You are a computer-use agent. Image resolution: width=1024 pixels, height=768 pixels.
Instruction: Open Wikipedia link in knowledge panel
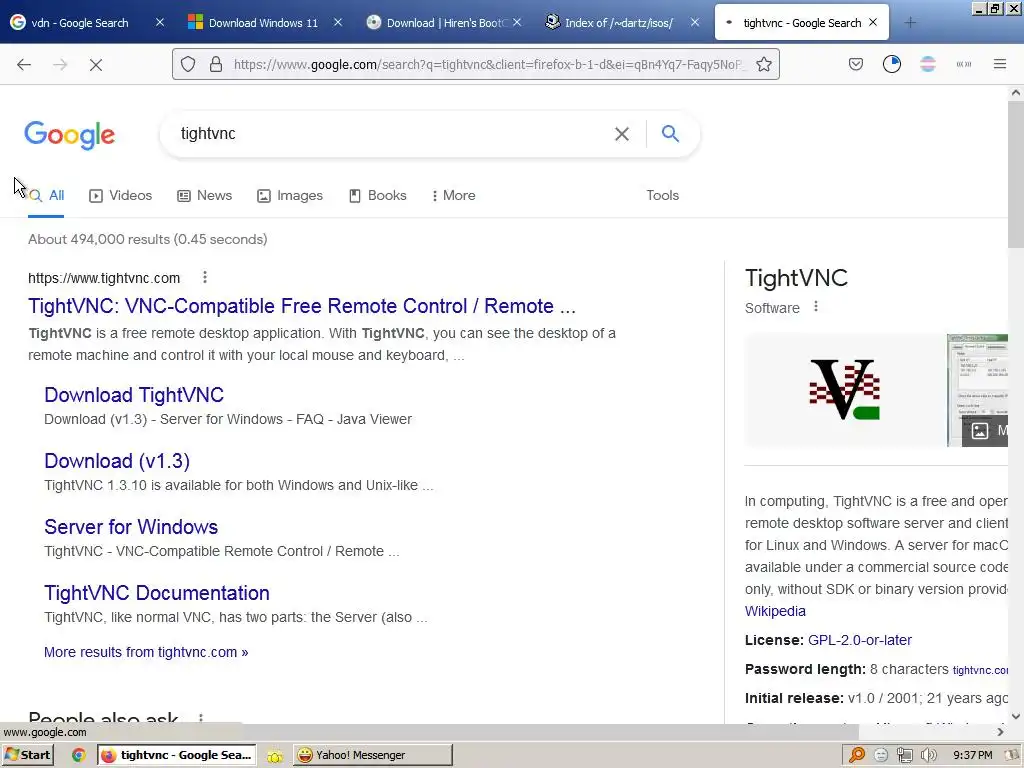[775, 611]
